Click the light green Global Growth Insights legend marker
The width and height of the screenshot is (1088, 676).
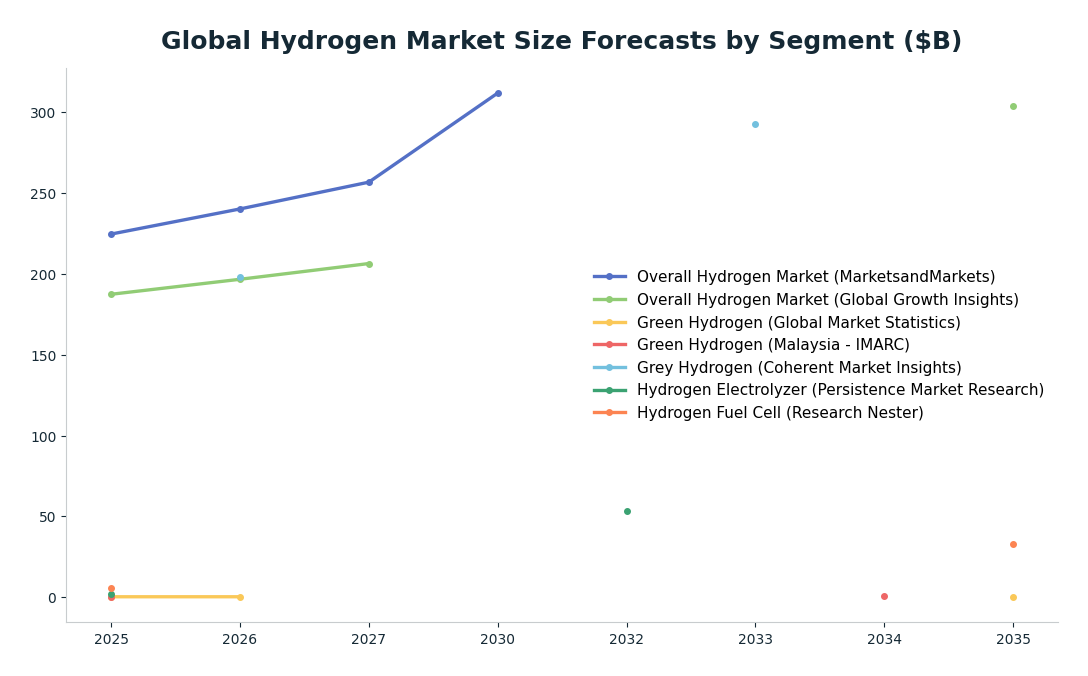[610, 300]
